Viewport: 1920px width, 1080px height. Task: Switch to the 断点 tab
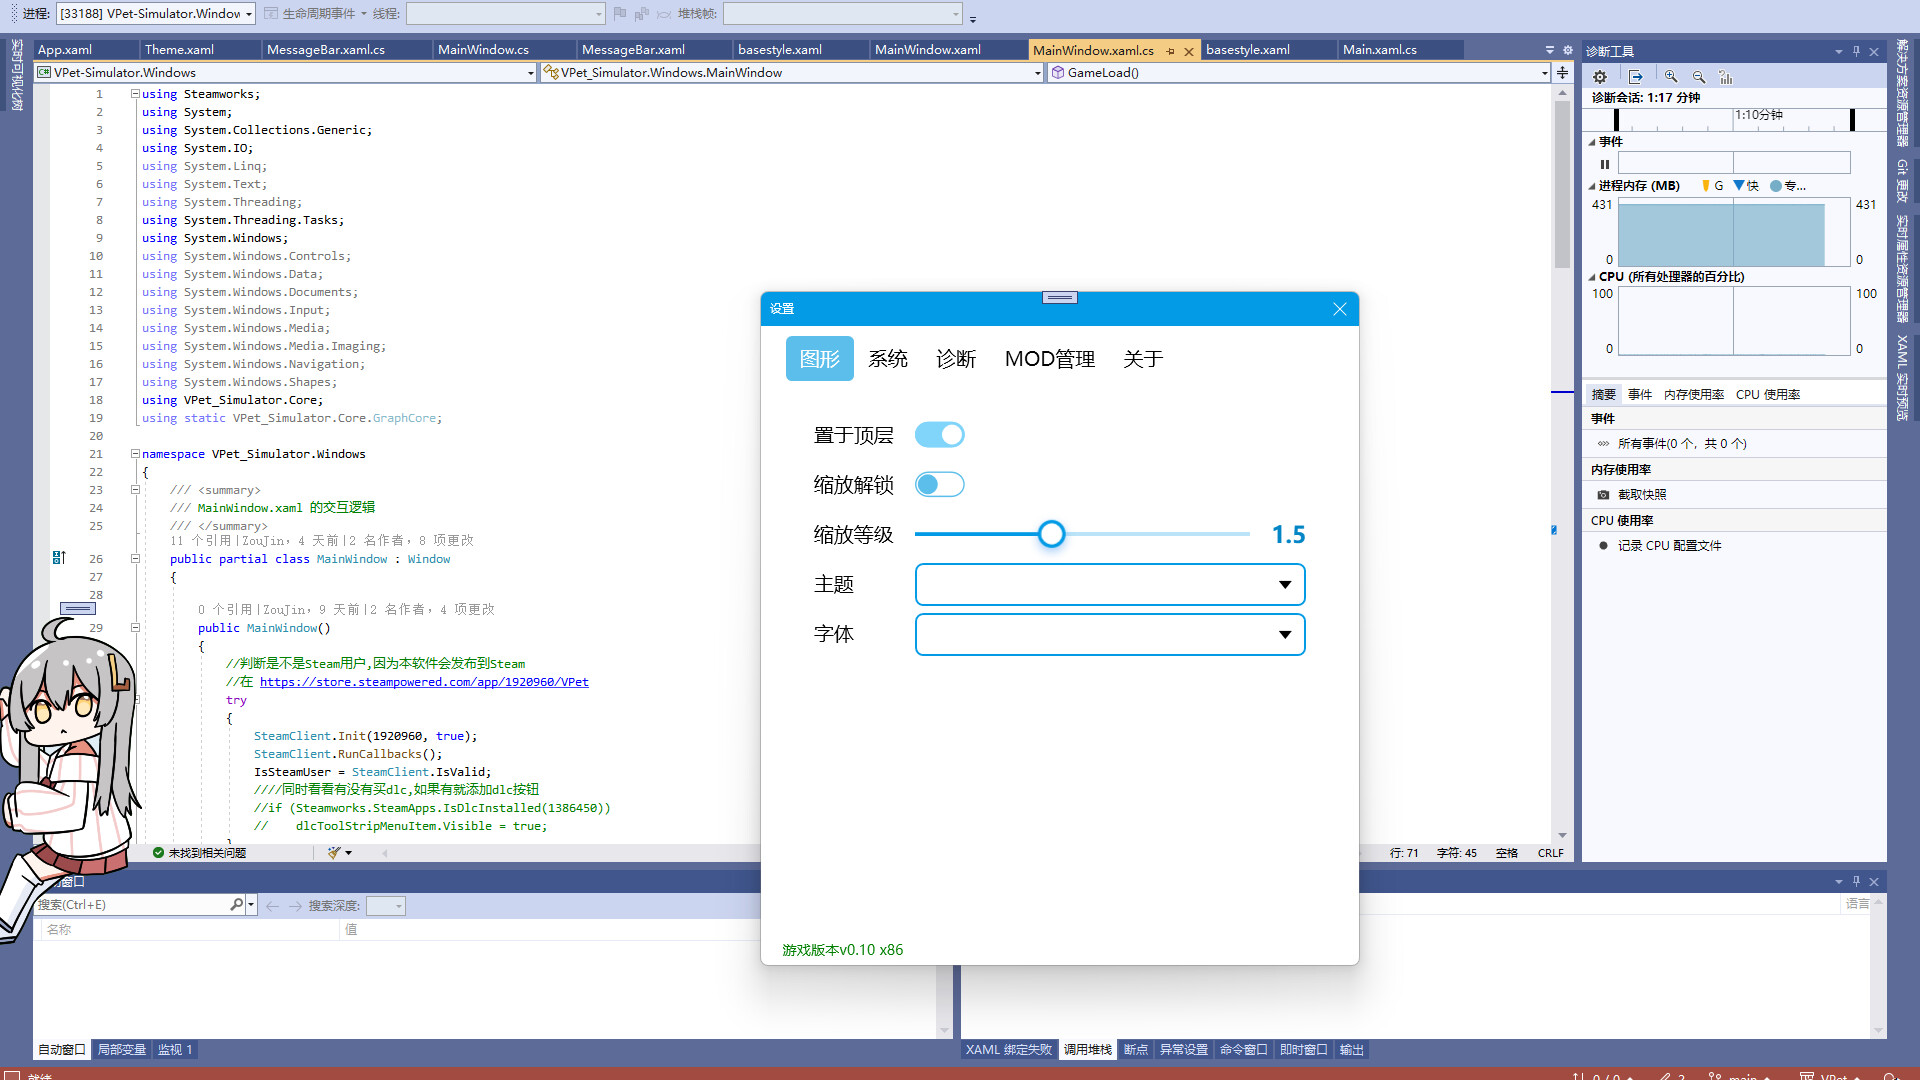tap(1136, 1050)
